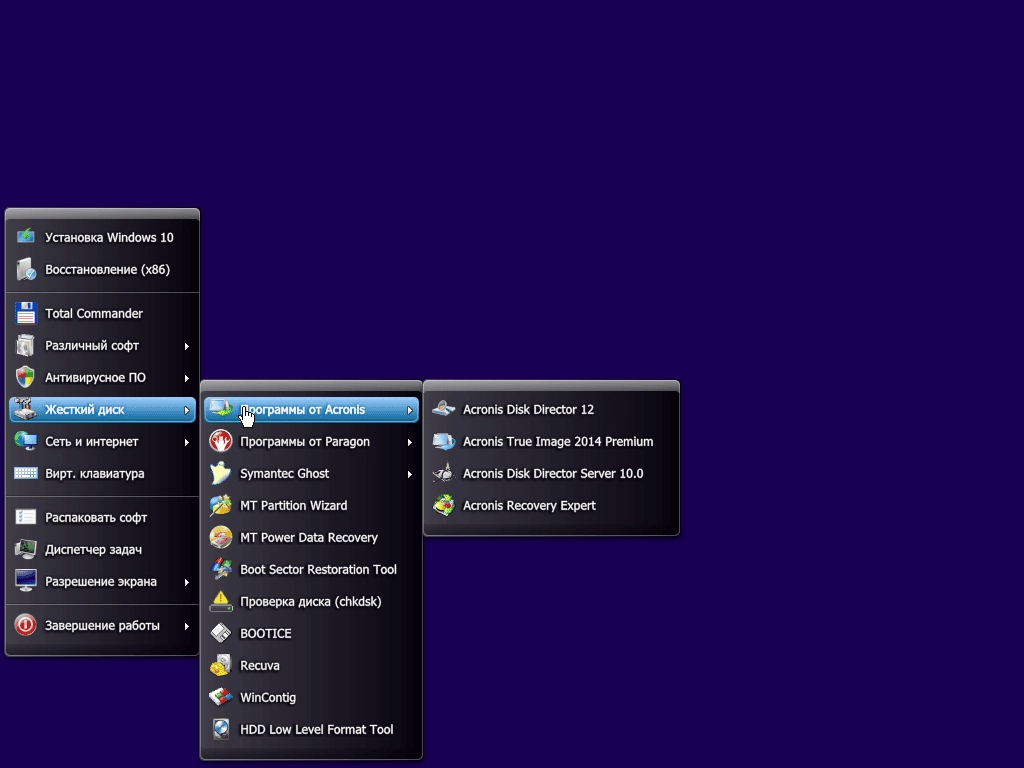The height and width of the screenshot is (768, 1024).
Task: Click the MT Power Data Recovery icon
Action: pyautogui.click(x=221, y=537)
